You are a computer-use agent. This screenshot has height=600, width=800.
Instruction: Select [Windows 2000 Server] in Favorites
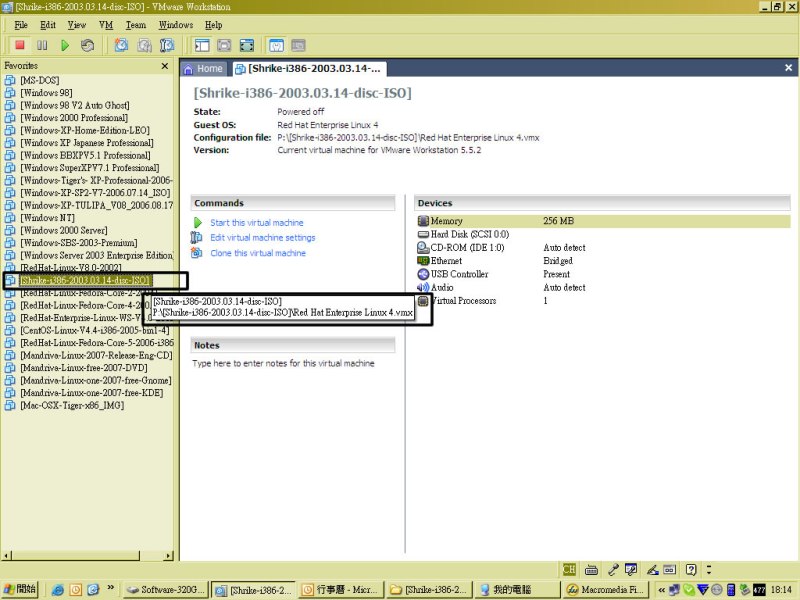coord(64,230)
